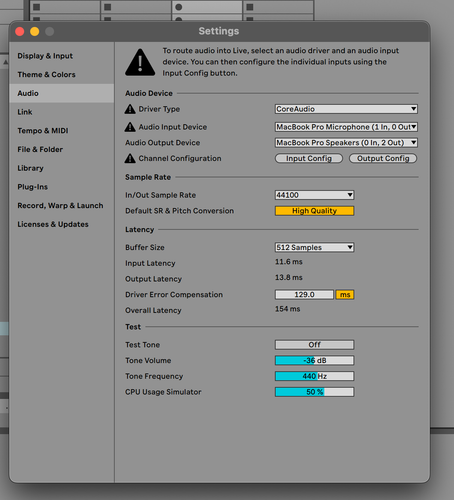
Task: Open the In/Out Sample Rate dropdown
Action: pyautogui.click(x=314, y=195)
